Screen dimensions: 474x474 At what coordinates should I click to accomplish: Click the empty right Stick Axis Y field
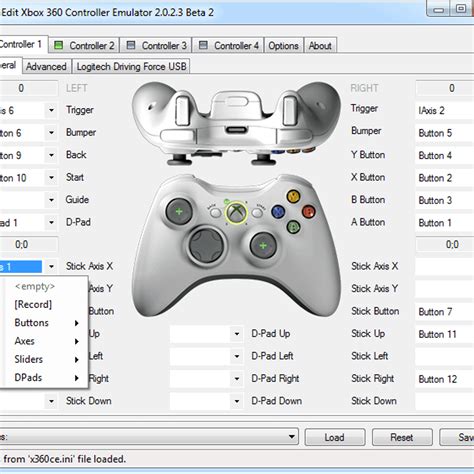445,289
